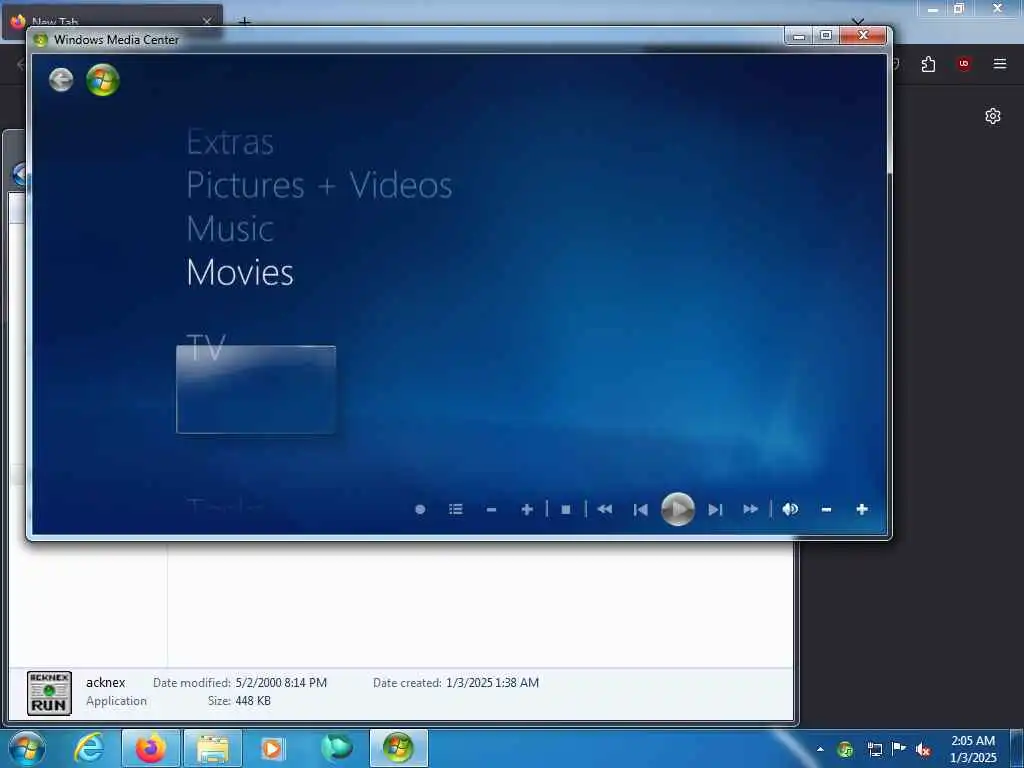1024x768 pixels.
Task: Open Firefox extensions puzzle icon
Action: tap(928, 64)
